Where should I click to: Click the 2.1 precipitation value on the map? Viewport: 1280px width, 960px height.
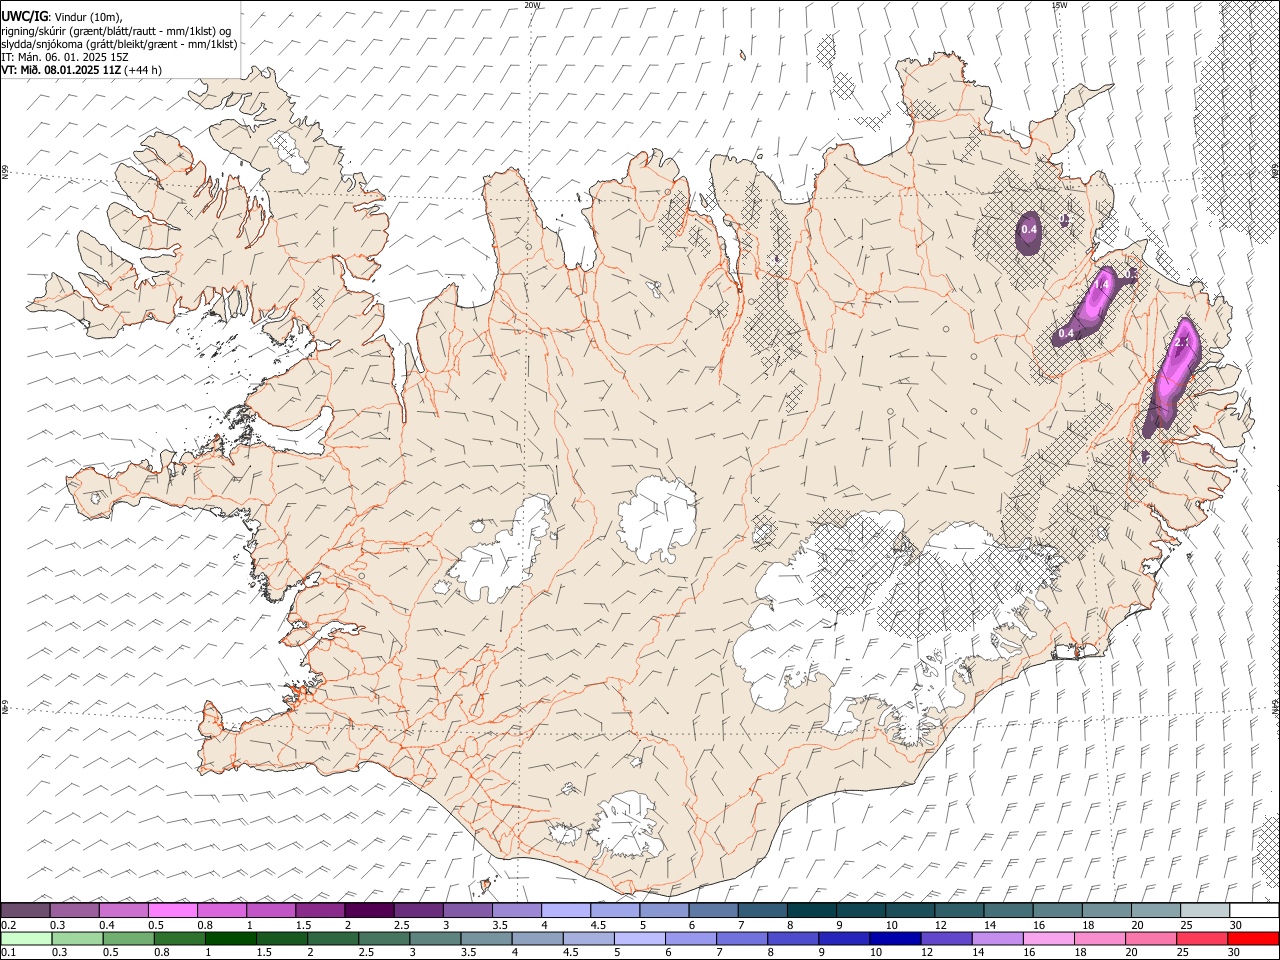1183,342
